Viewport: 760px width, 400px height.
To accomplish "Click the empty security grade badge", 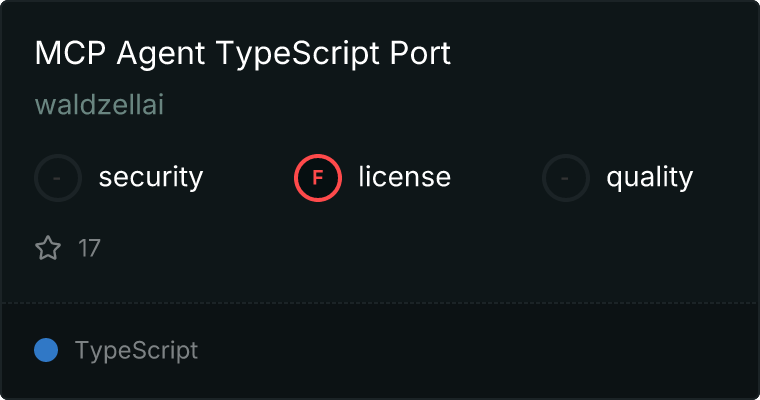I will click(x=58, y=178).
